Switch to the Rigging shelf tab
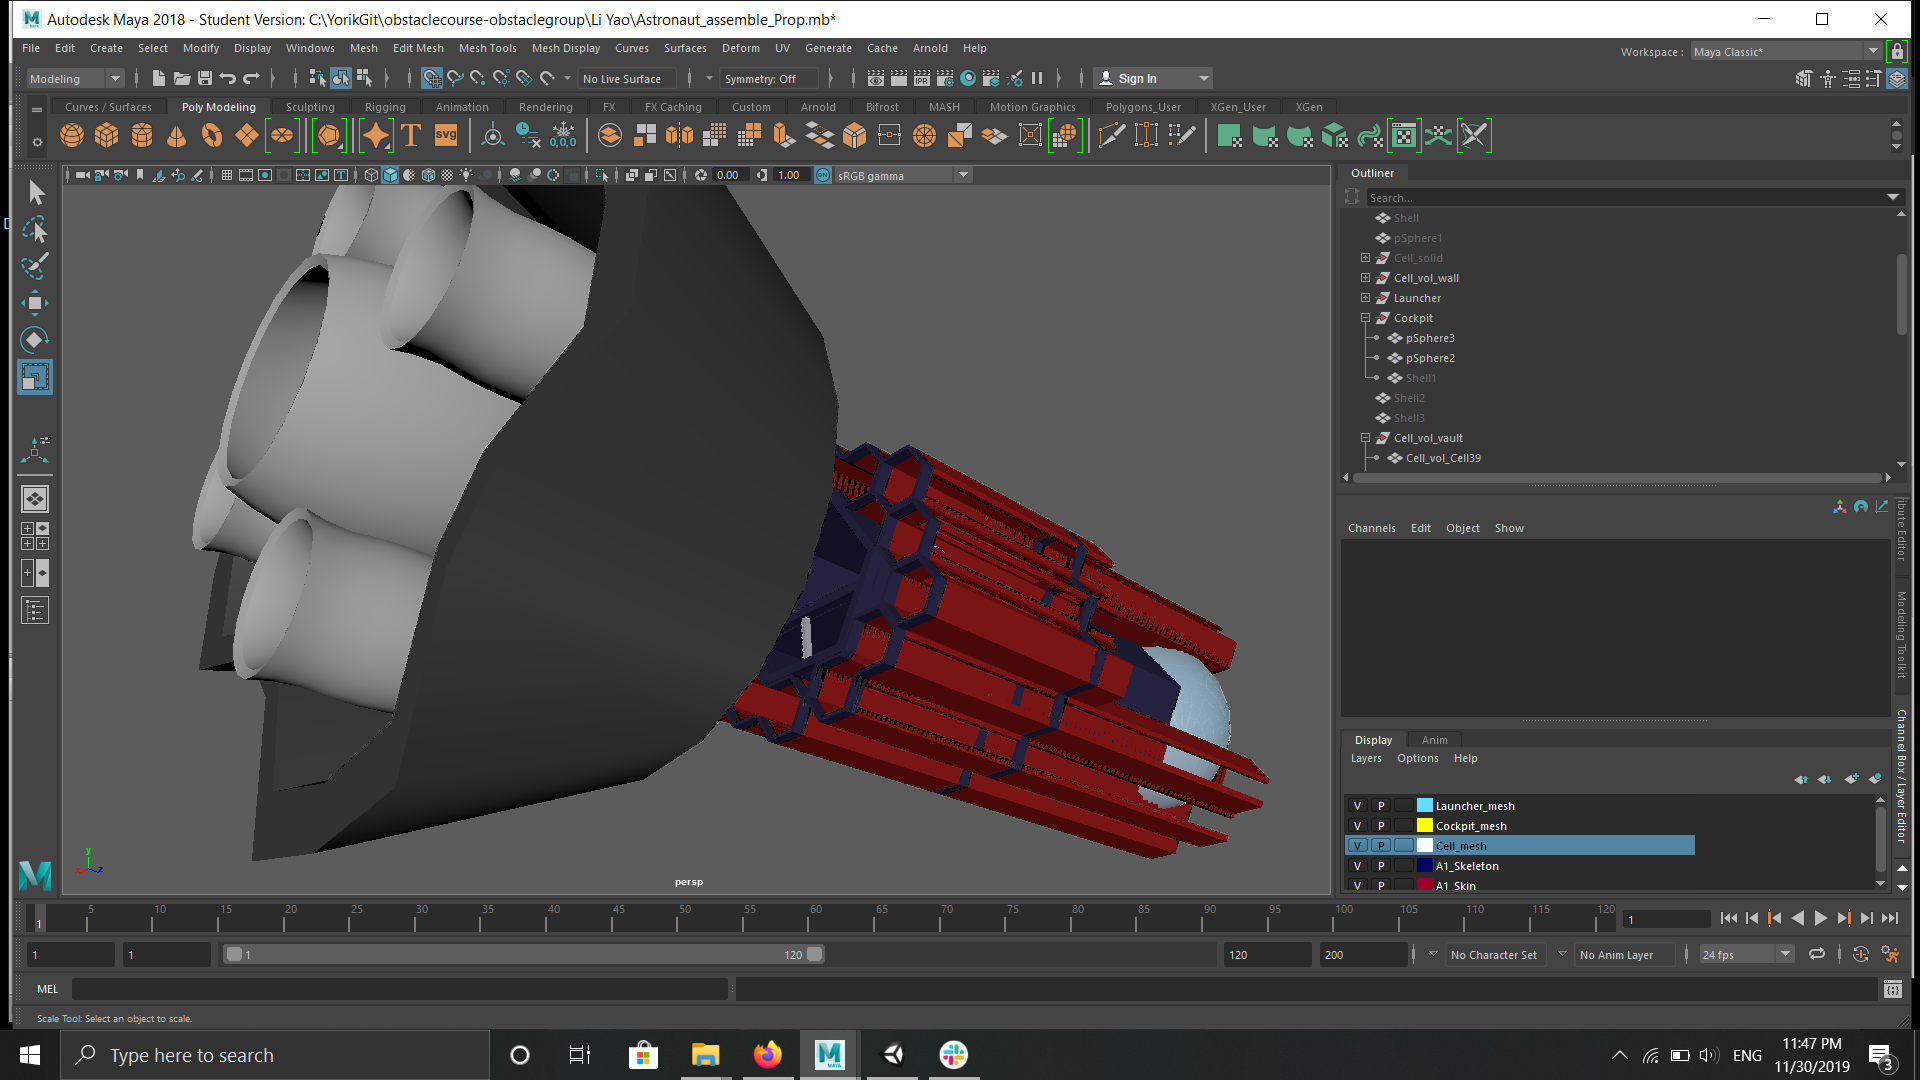The image size is (1920, 1080). tap(385, 107)
